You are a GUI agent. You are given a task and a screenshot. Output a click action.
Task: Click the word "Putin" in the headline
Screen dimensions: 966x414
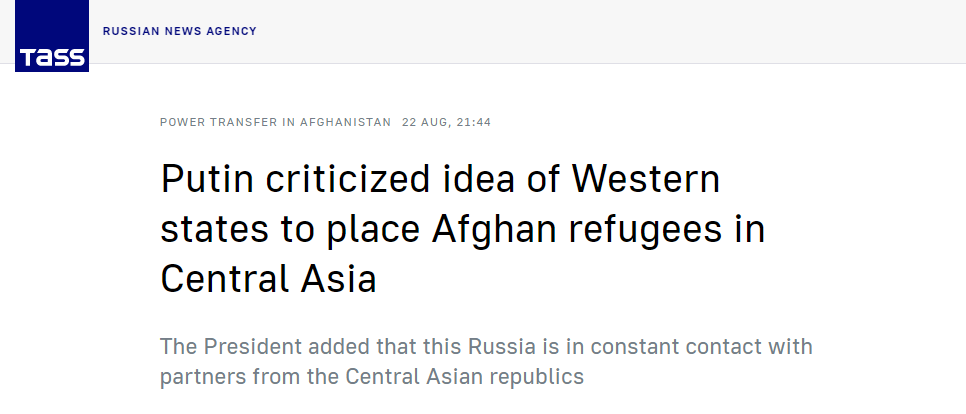click(207, 179)
